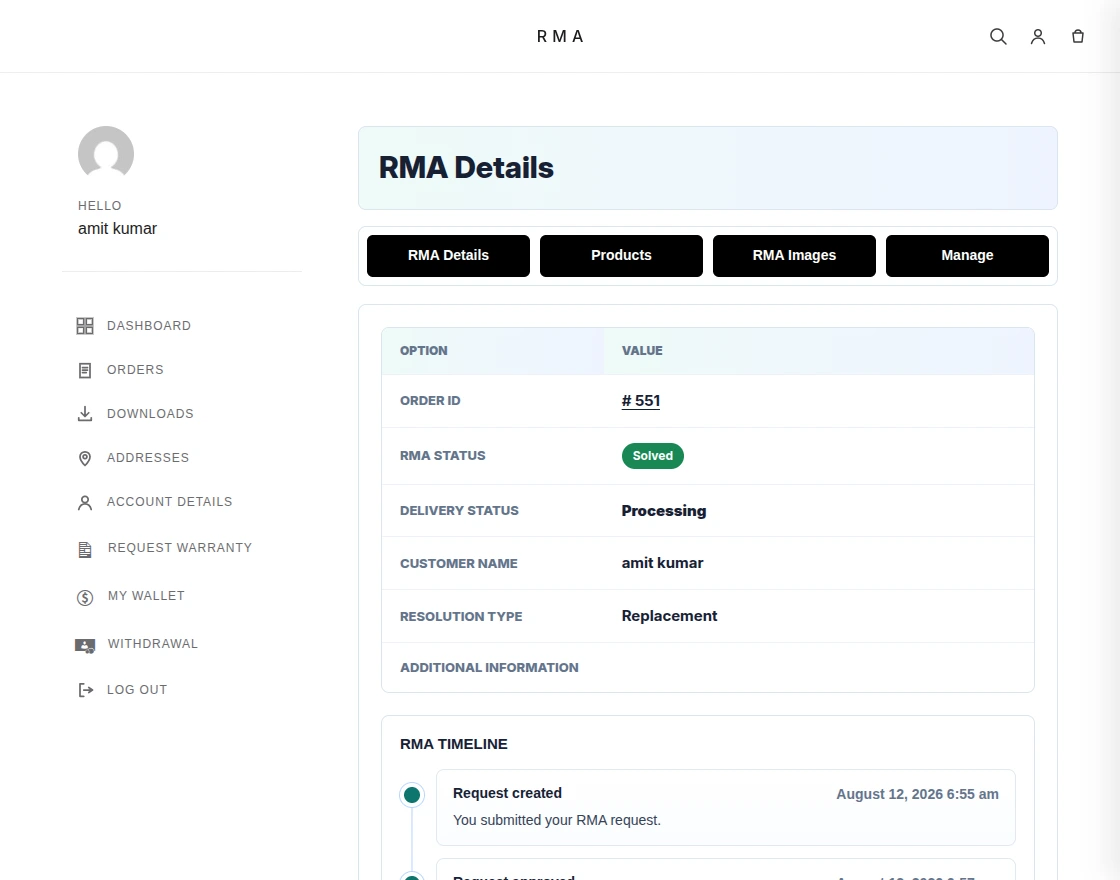
Task: Click the Request created timeline heading
Action: point(507,794)
